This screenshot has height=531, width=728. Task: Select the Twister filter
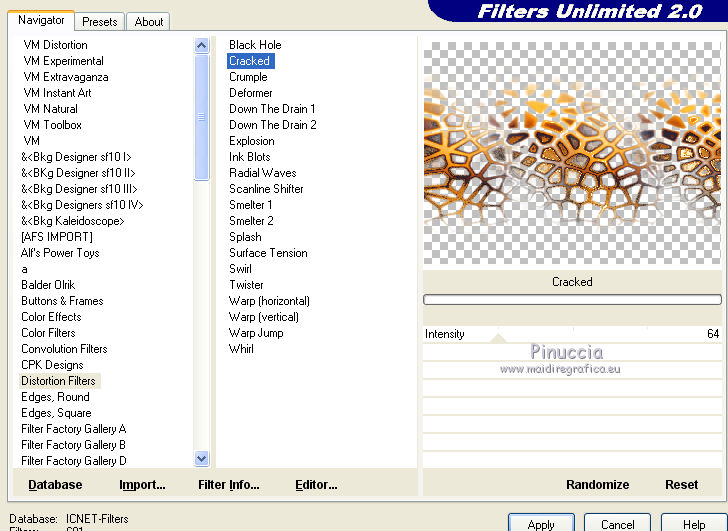coord(246,285)
